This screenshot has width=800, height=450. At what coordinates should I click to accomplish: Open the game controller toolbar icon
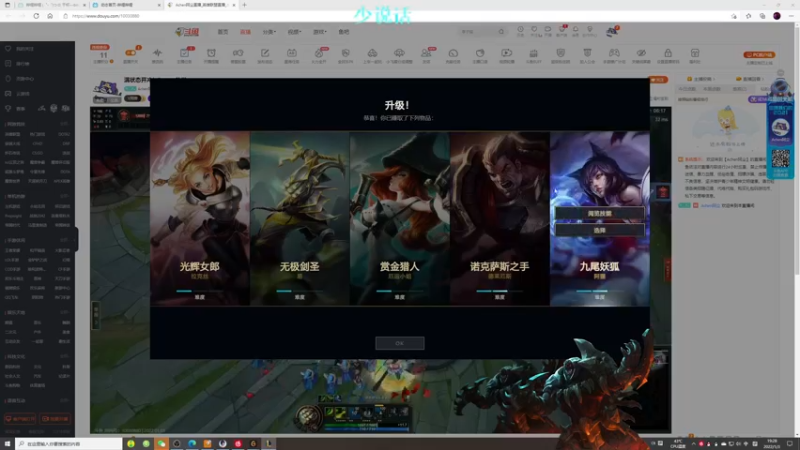click(614, 53)
